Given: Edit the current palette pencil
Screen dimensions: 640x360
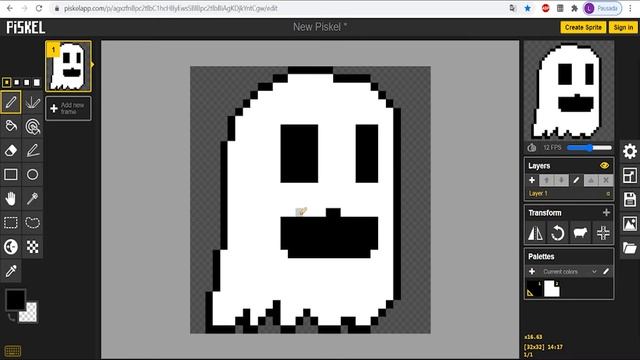Looking at the screenshot, I should tap(606, 271).
